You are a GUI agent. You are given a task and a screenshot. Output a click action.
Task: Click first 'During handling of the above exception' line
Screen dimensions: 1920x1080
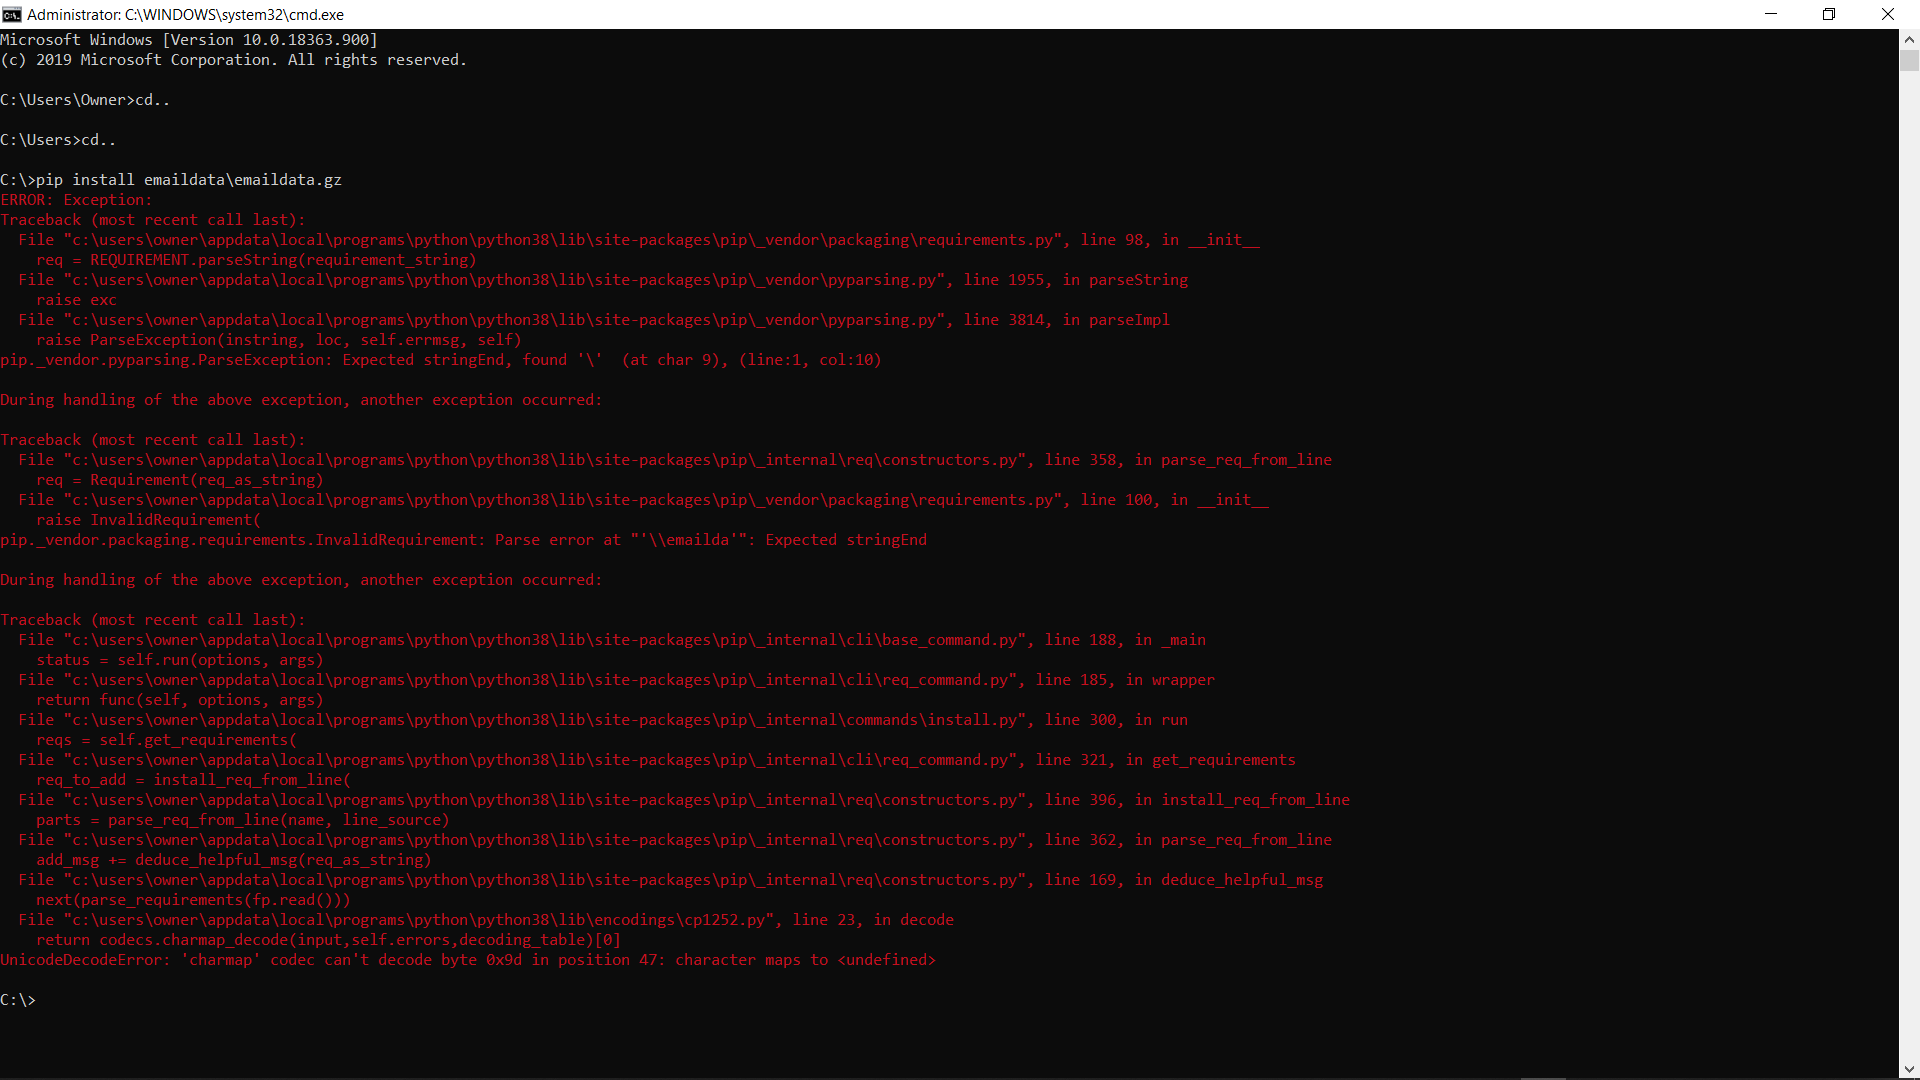click(301, 400)
